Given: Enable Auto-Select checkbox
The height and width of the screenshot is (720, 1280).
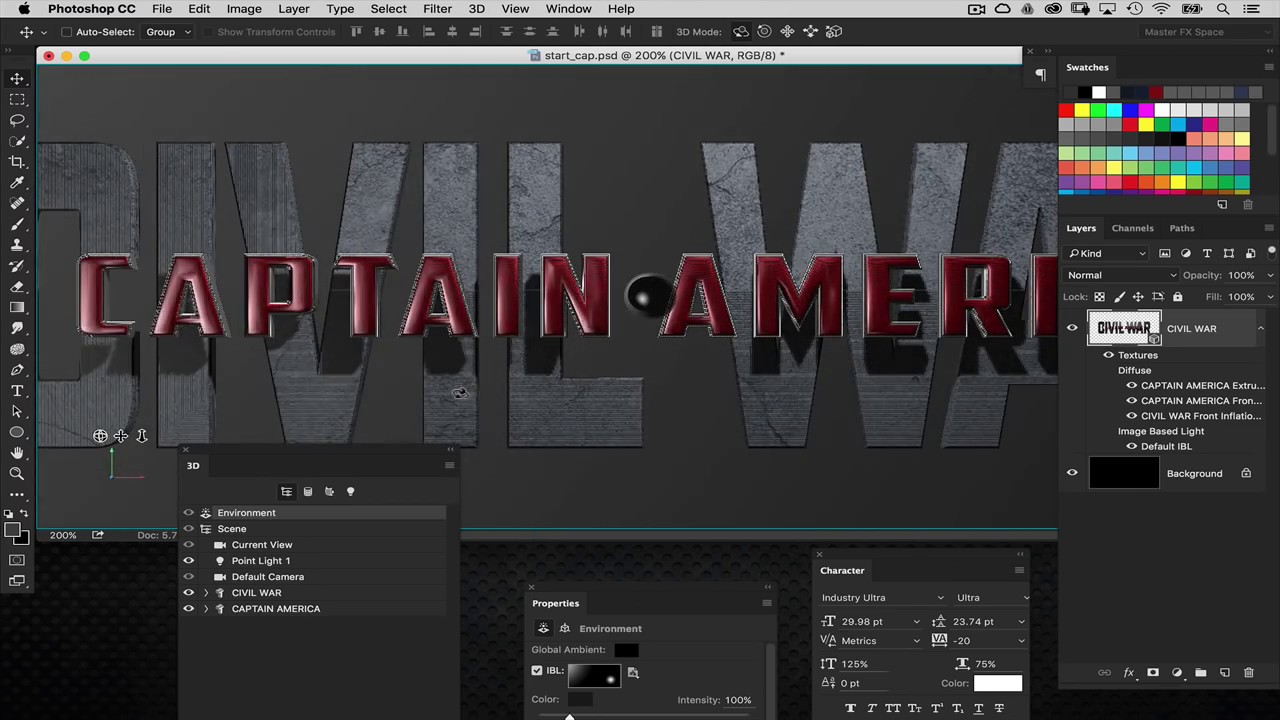Looking at the screenshot, I should (67, 32).
